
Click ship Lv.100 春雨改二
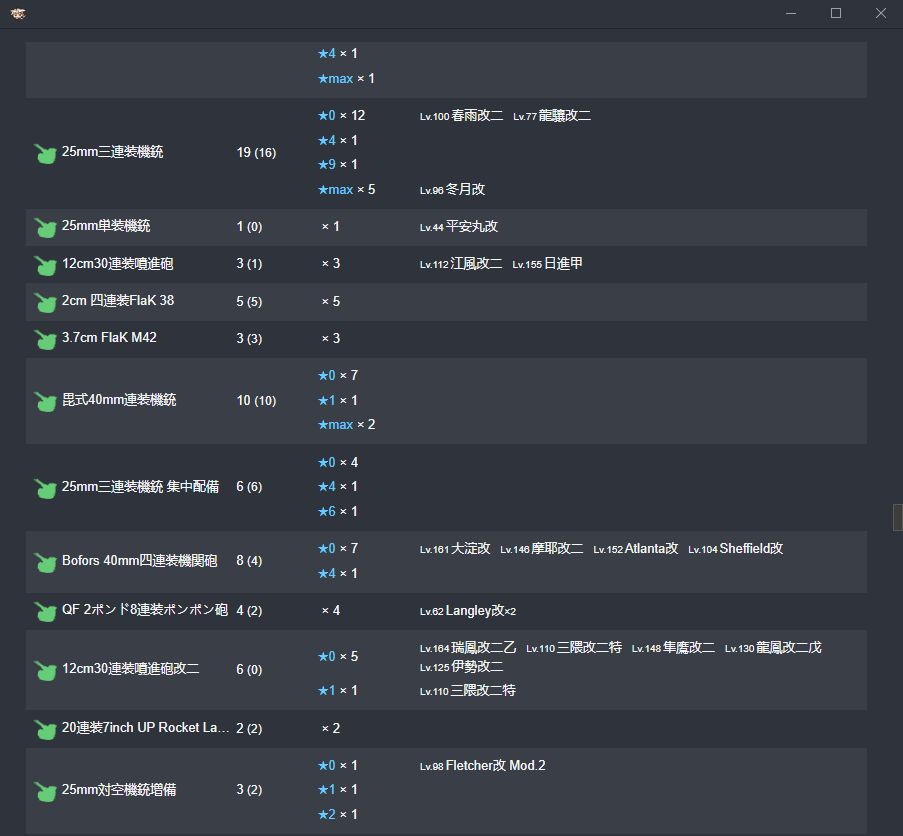[x=461, y=116]
